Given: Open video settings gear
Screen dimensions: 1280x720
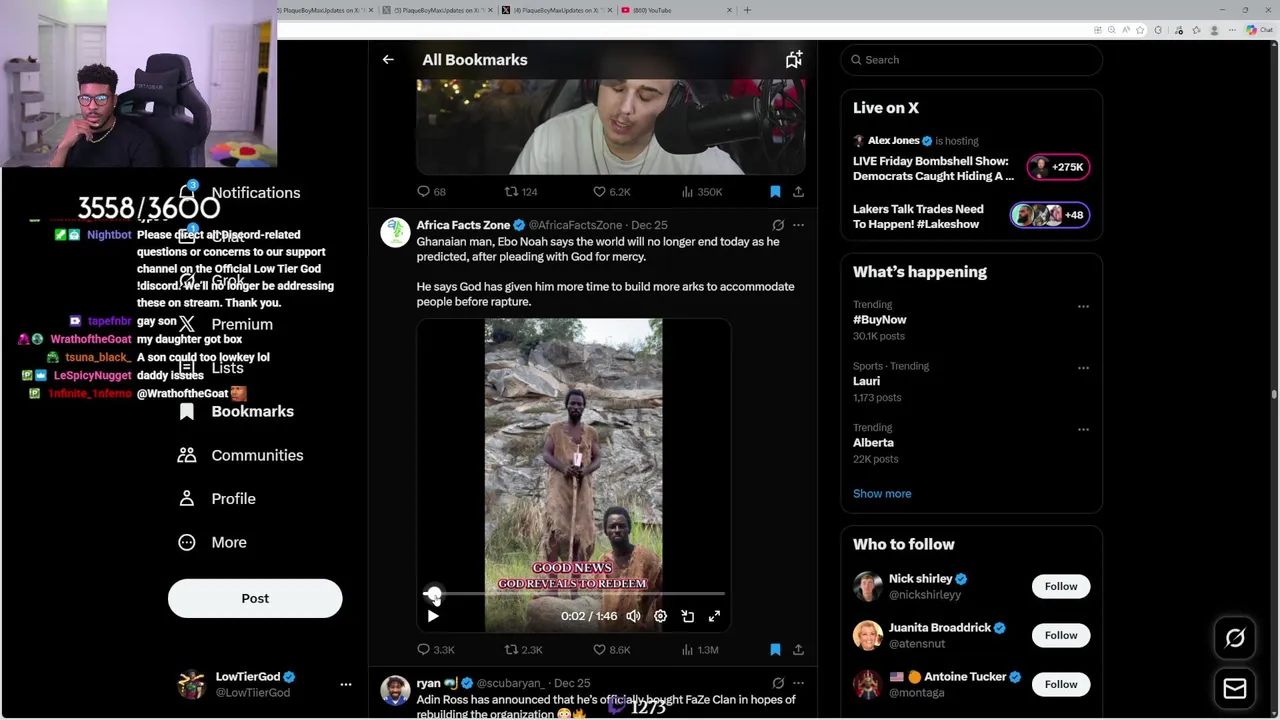Looking at the screenshot, I should coord(660,616).
